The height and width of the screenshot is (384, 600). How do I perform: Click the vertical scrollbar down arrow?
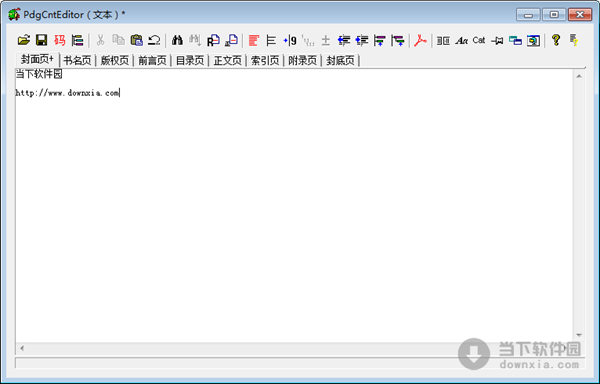coord(579,335)
